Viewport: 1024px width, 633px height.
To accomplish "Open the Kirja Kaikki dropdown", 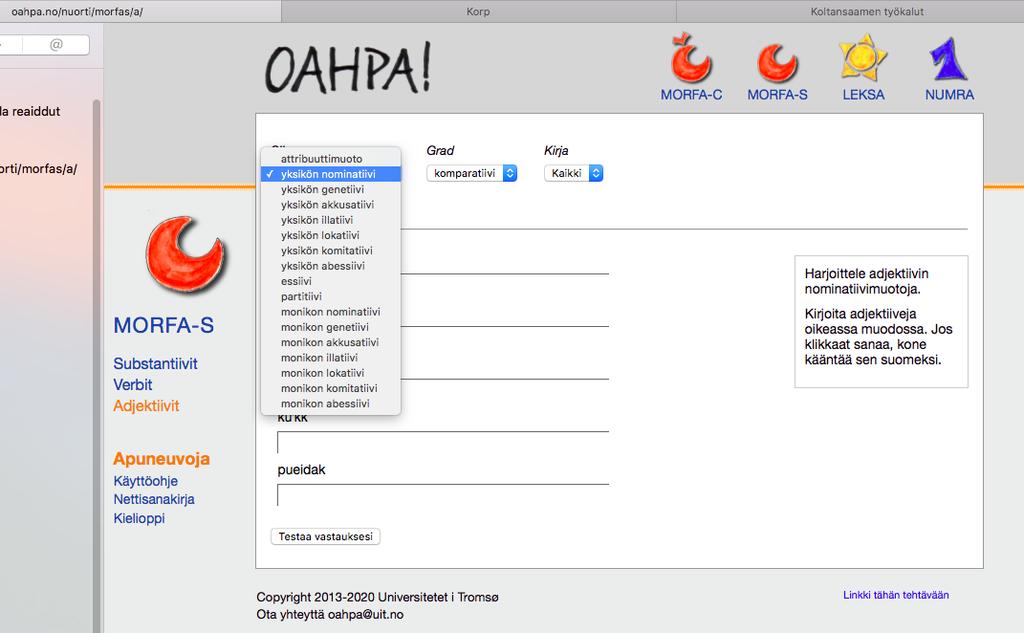I will (573, 173).
